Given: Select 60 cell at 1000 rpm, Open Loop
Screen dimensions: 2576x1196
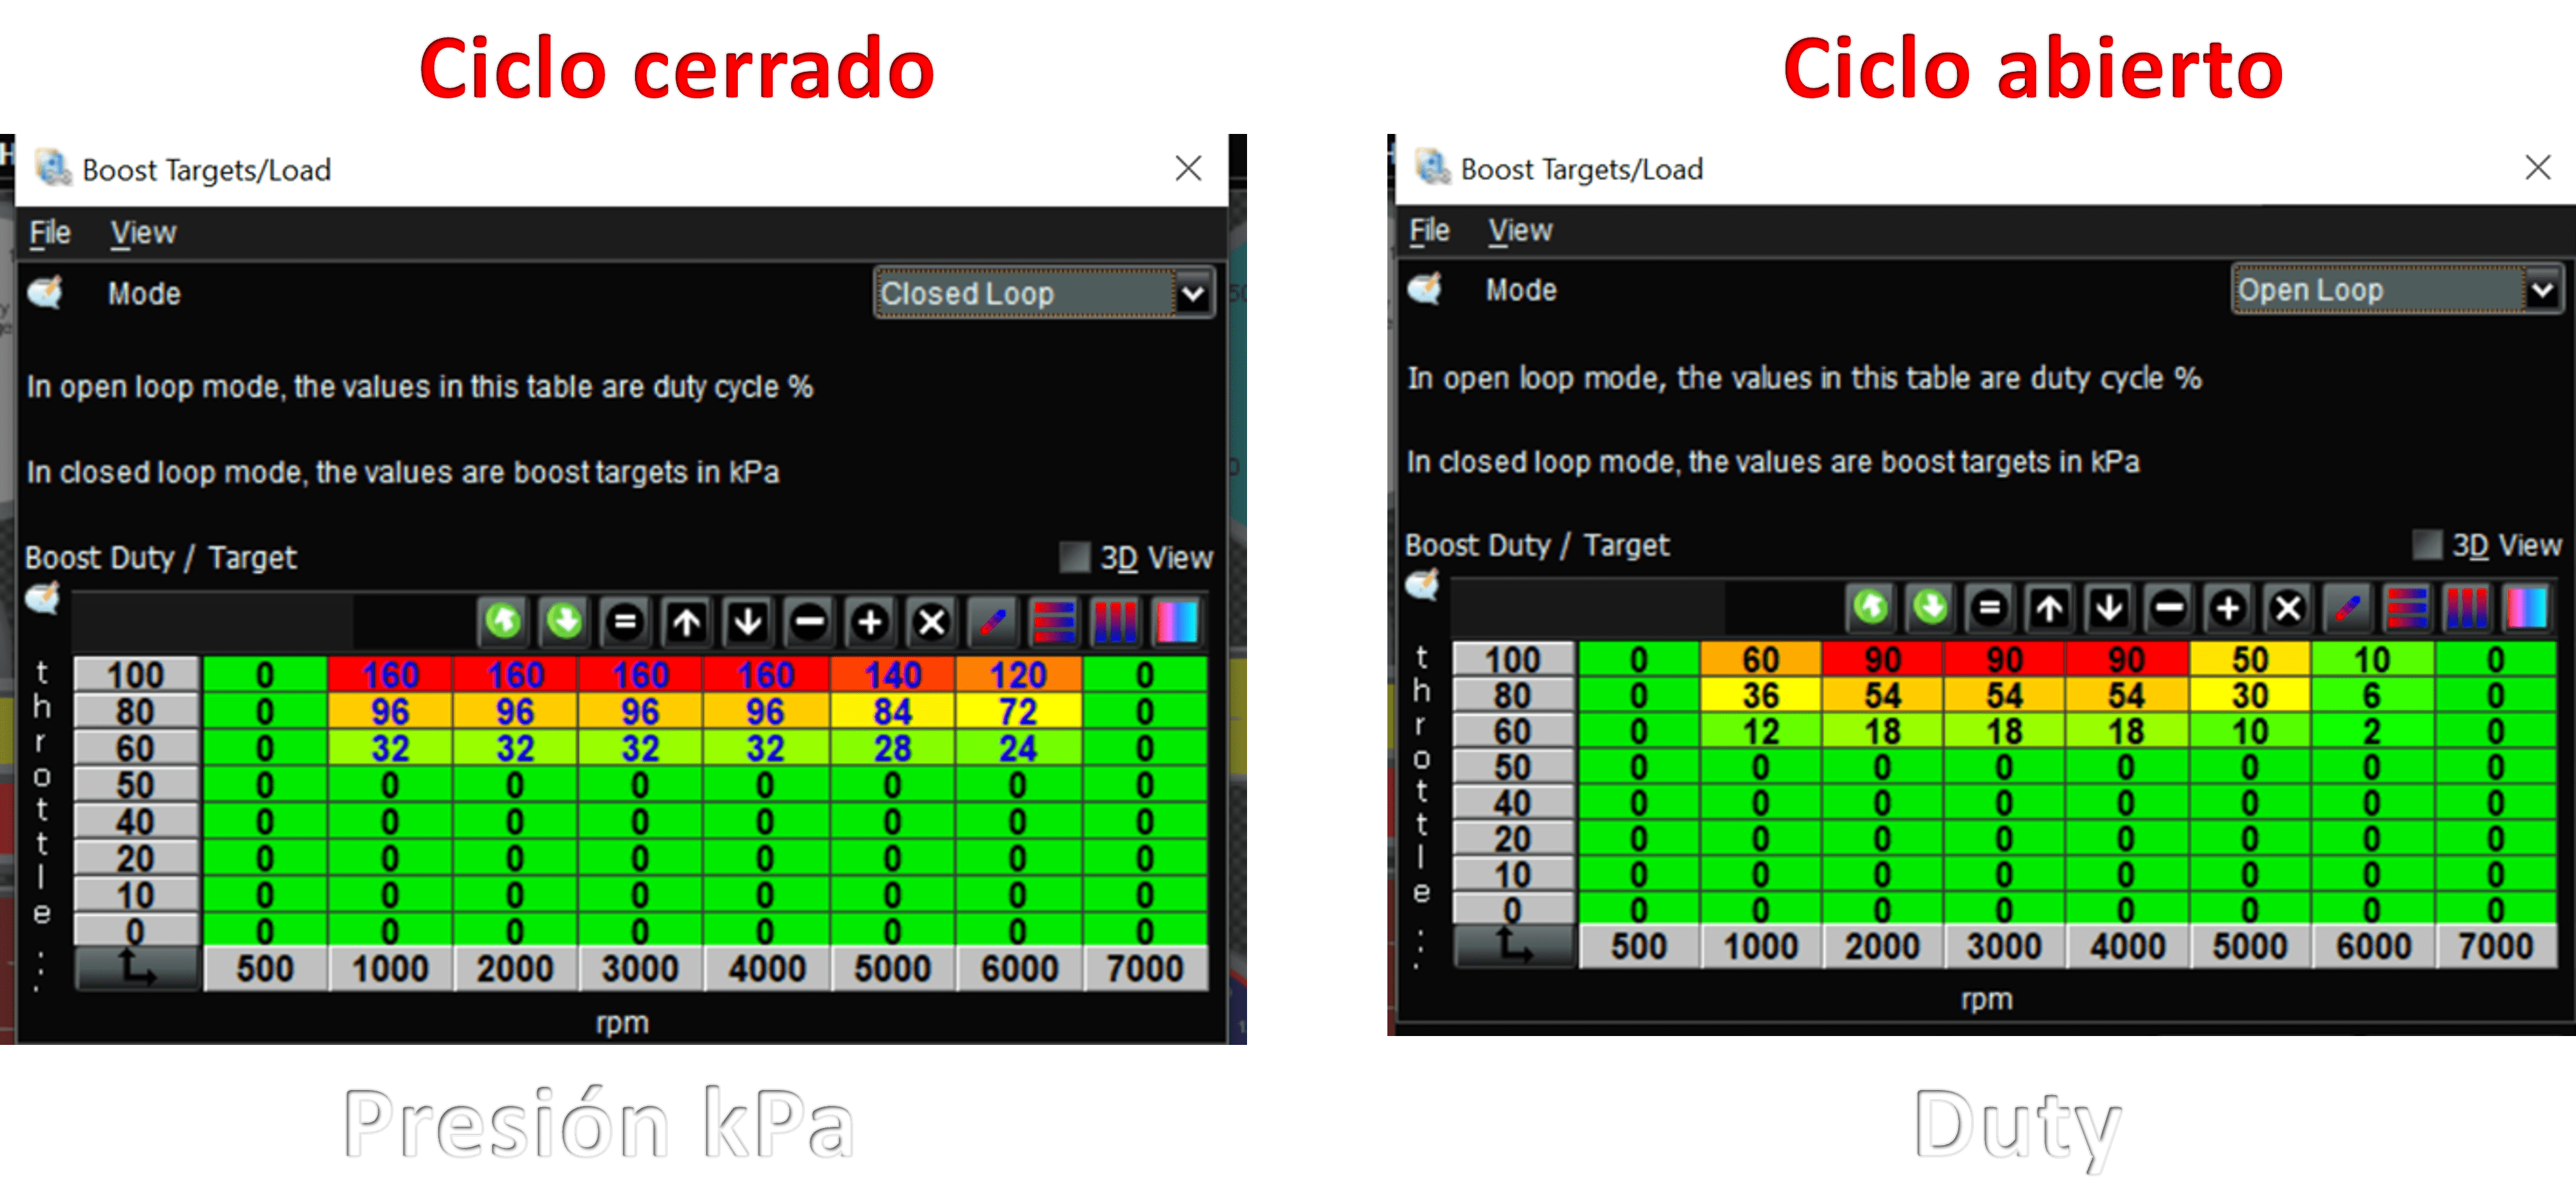Looking at the screenshot, I should click(x=1760, y=660).
